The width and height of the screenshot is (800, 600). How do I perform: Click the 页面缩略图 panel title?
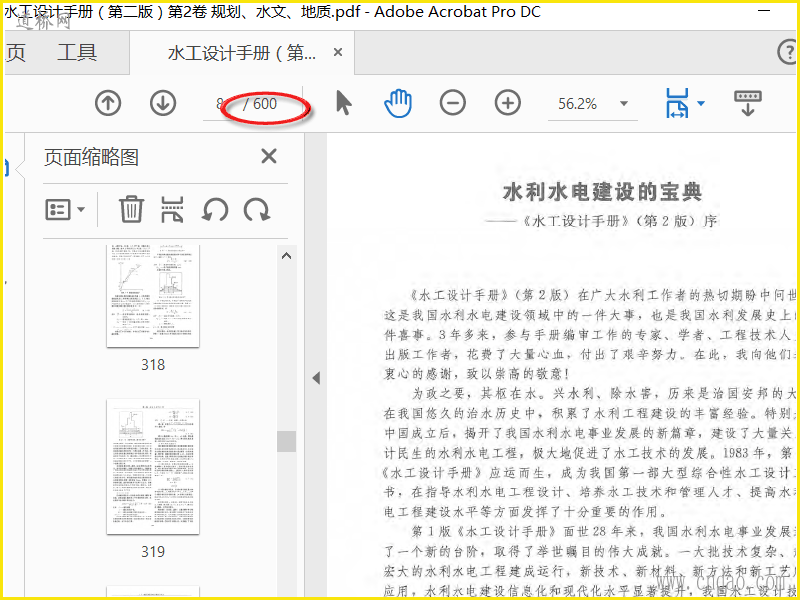click(x=91, y=157)
